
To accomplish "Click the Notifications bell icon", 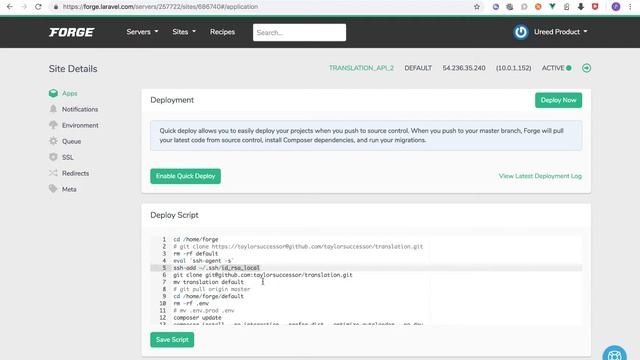I will tap(53, 109).
